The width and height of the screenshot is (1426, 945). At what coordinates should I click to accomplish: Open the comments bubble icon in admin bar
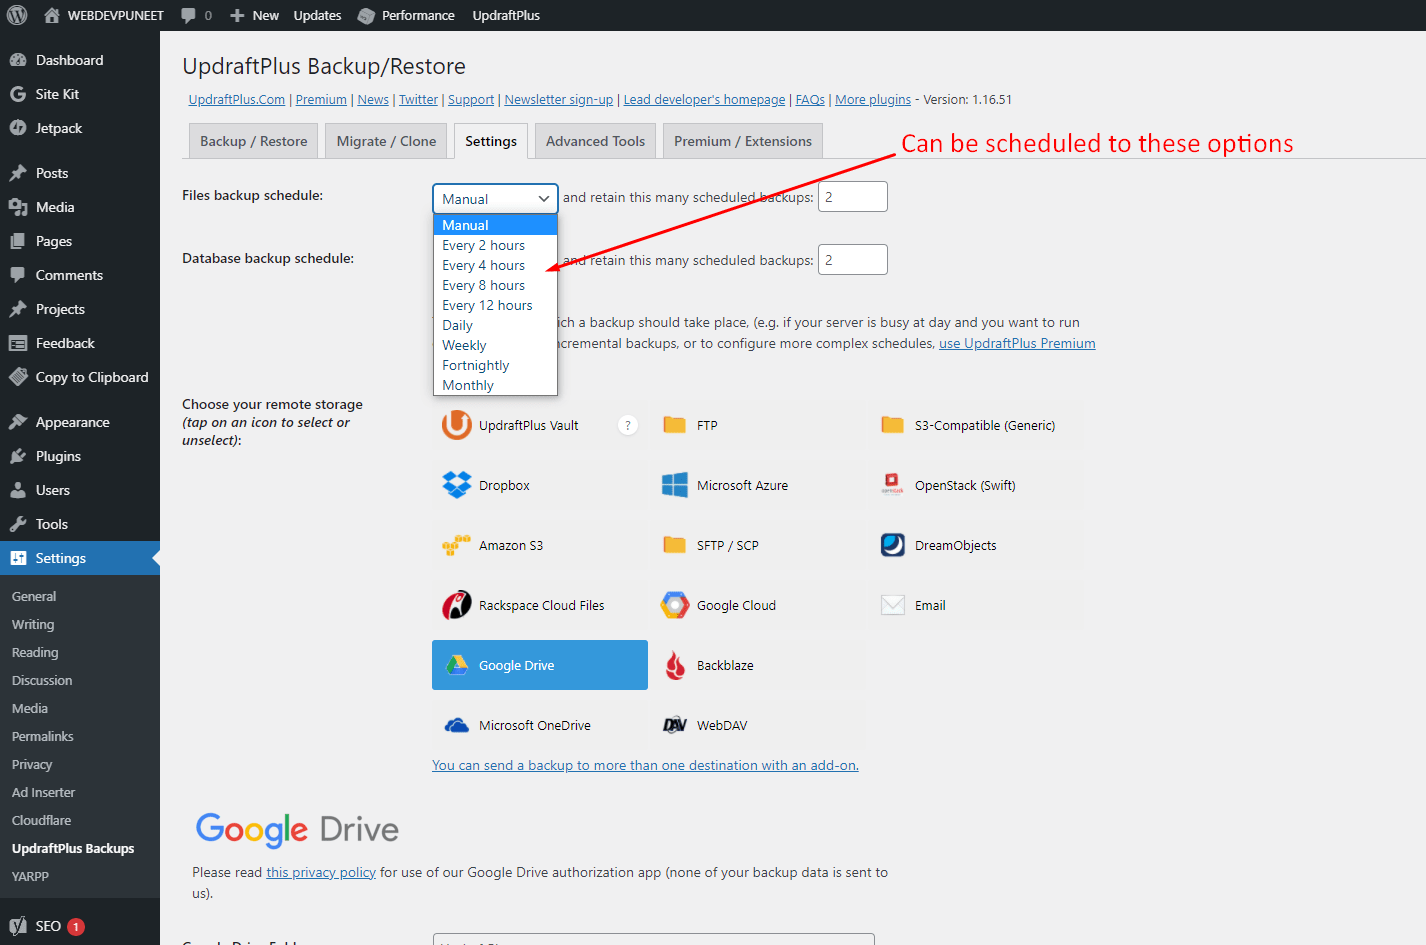click(188, 15)
